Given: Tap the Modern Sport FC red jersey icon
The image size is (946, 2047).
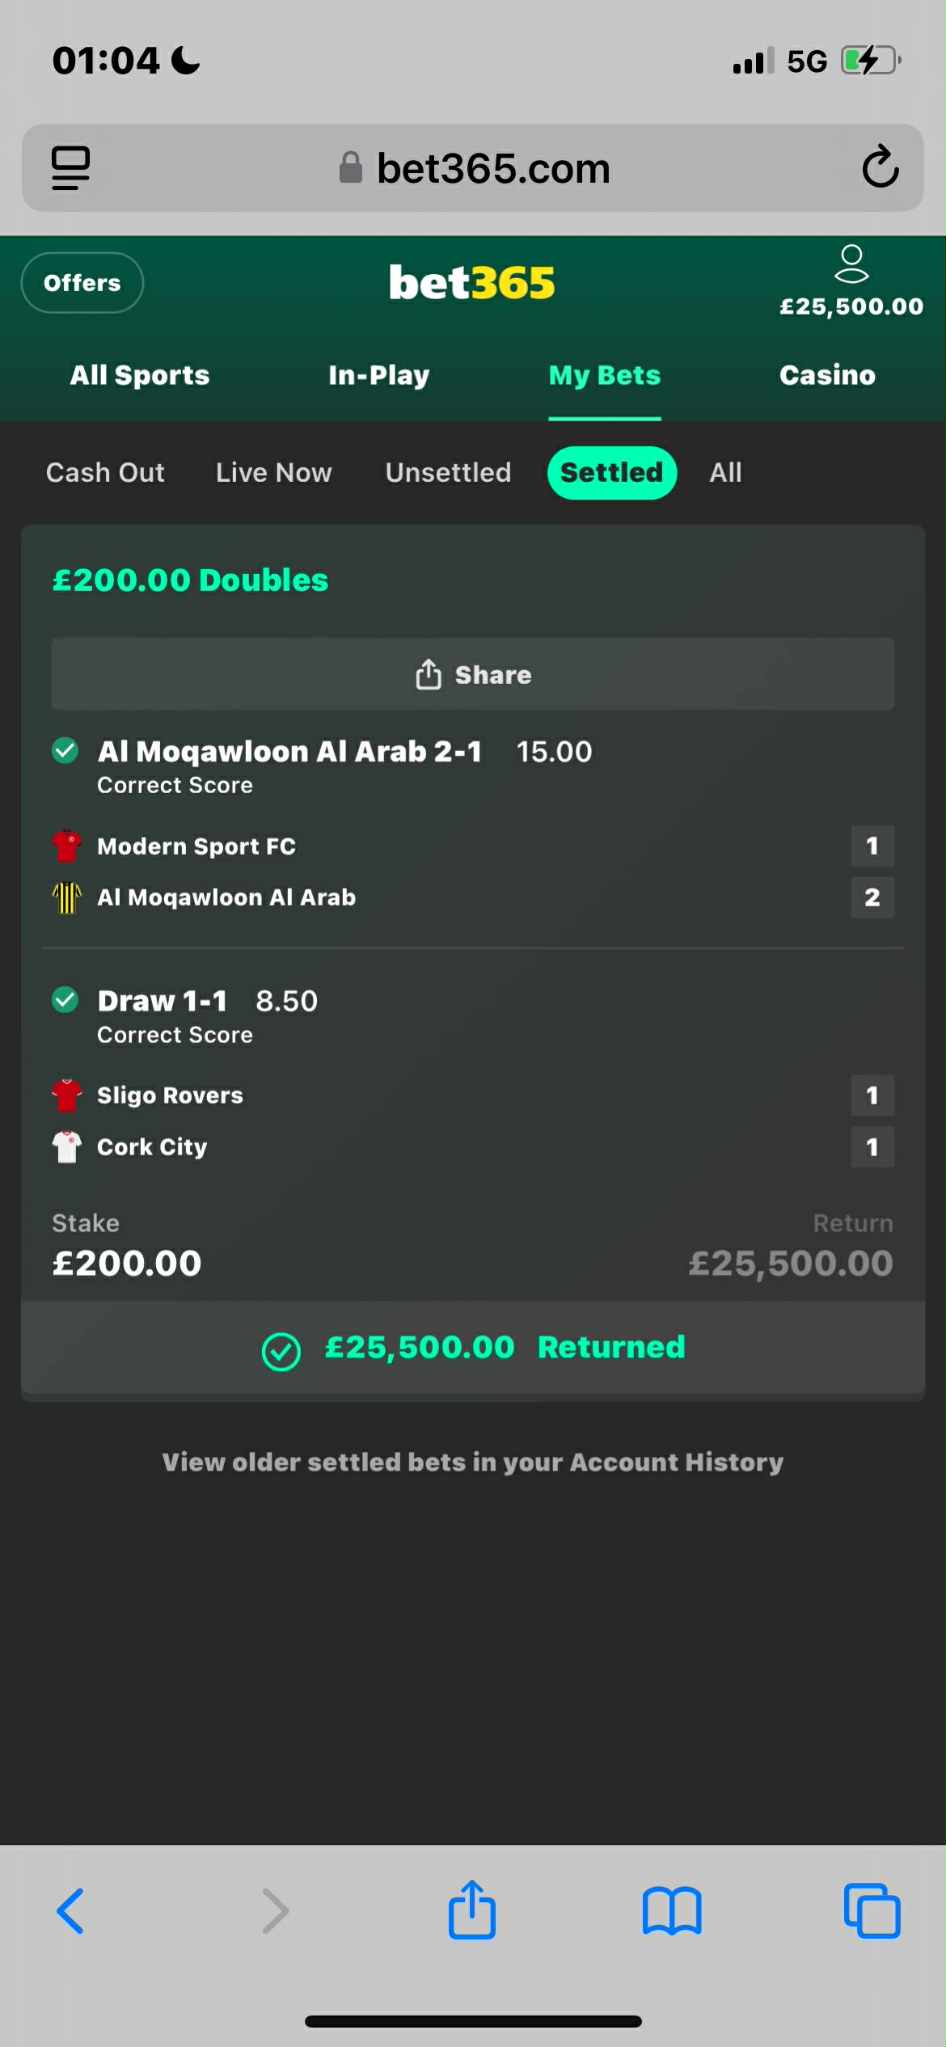Looking at the screenshot, I should pyautogui.click(x=67, y=846).
